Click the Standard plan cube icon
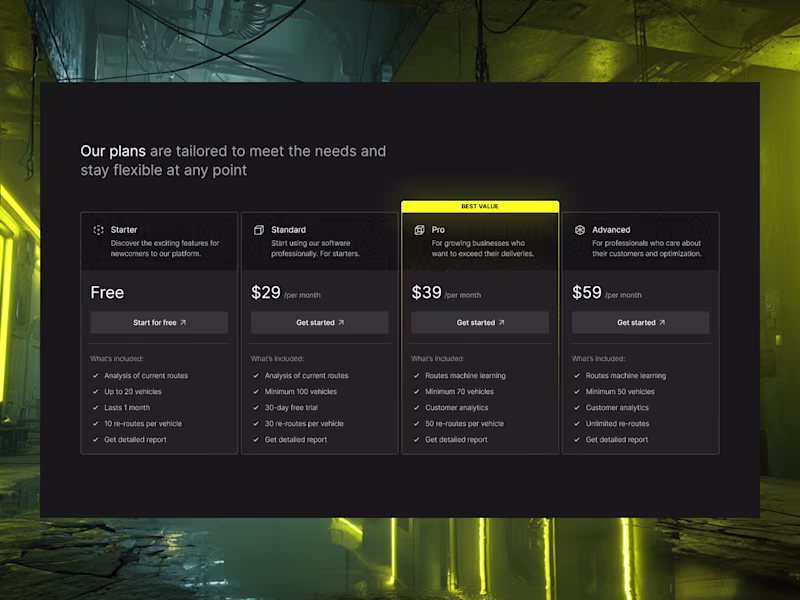The width and height of the screenshot is (800, 600). tap(259, 230)
